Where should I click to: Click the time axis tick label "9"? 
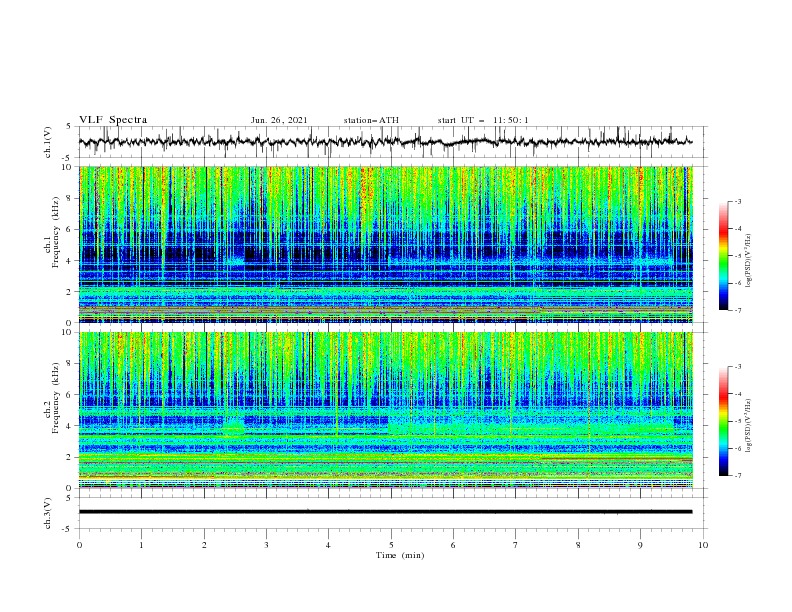click(640, 545)
